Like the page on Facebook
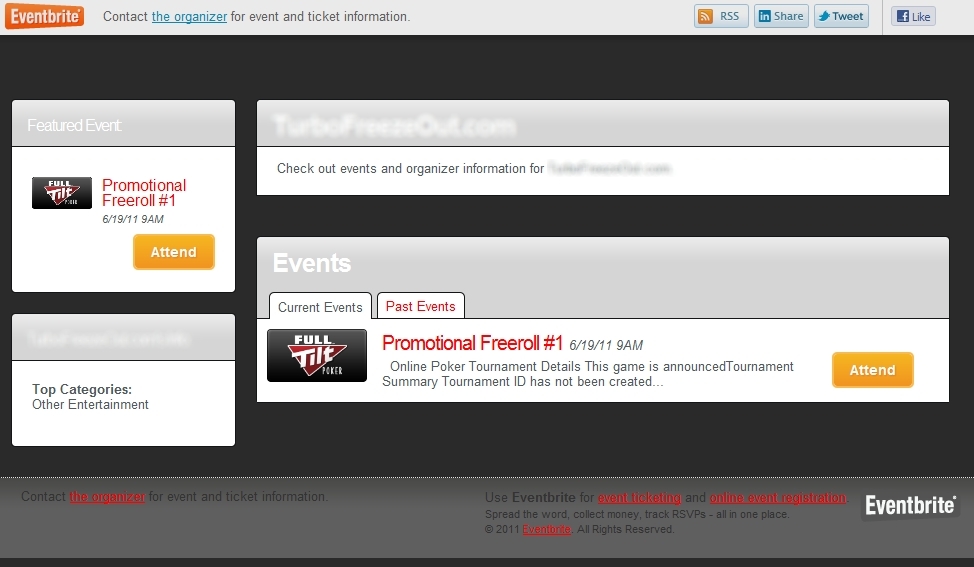974x567 pixels. click(x=913, y=16)
